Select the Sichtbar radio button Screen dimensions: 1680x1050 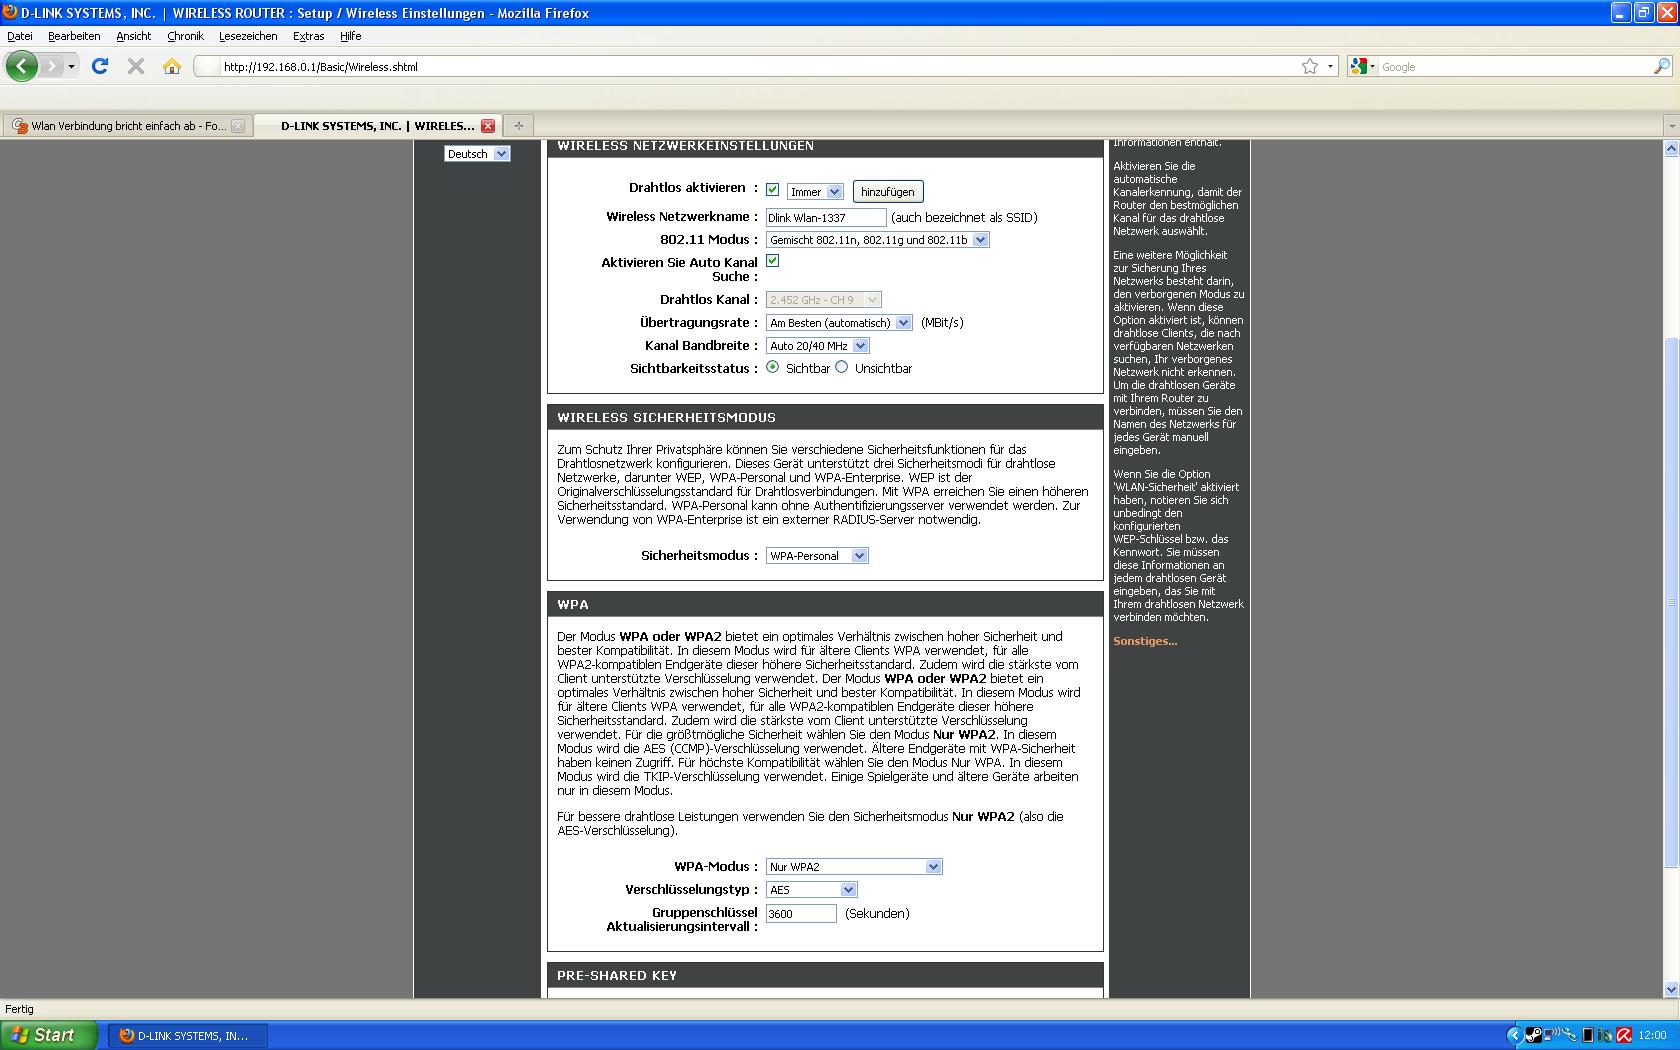click(773, 367)
